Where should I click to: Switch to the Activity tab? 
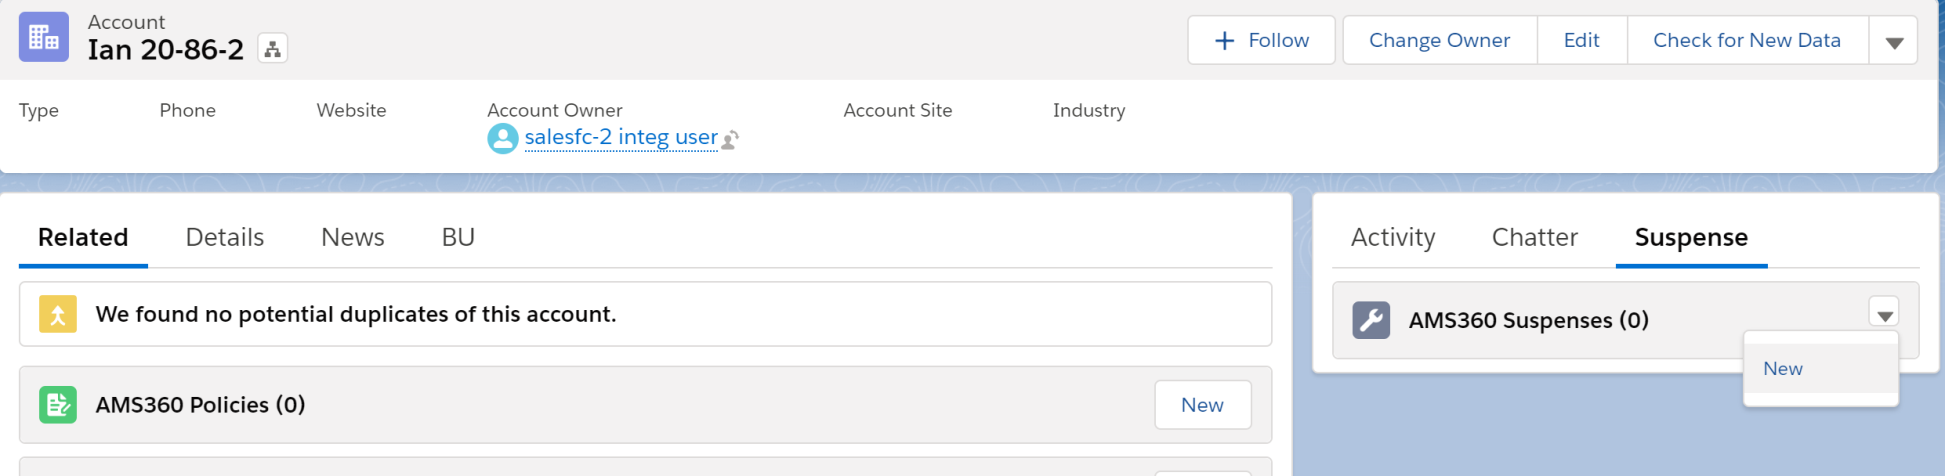(x=1393, y=237)
